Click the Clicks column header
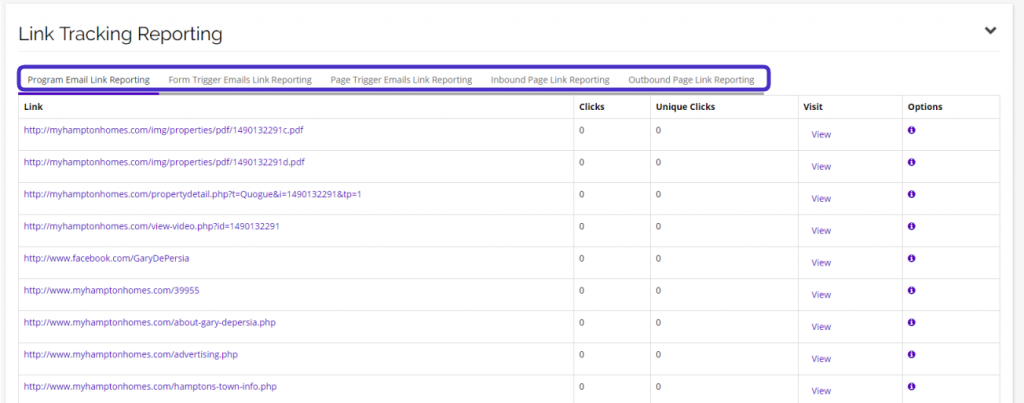 point(592,107)
